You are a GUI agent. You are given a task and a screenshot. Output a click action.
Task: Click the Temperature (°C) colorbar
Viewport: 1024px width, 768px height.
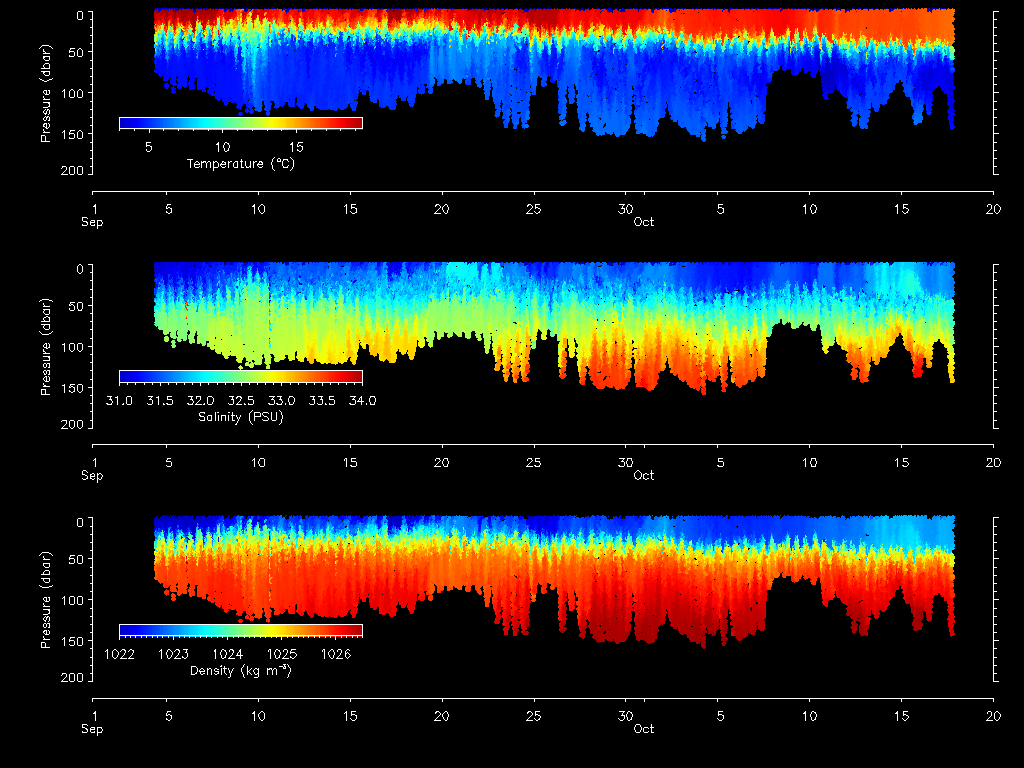[240, 123]
